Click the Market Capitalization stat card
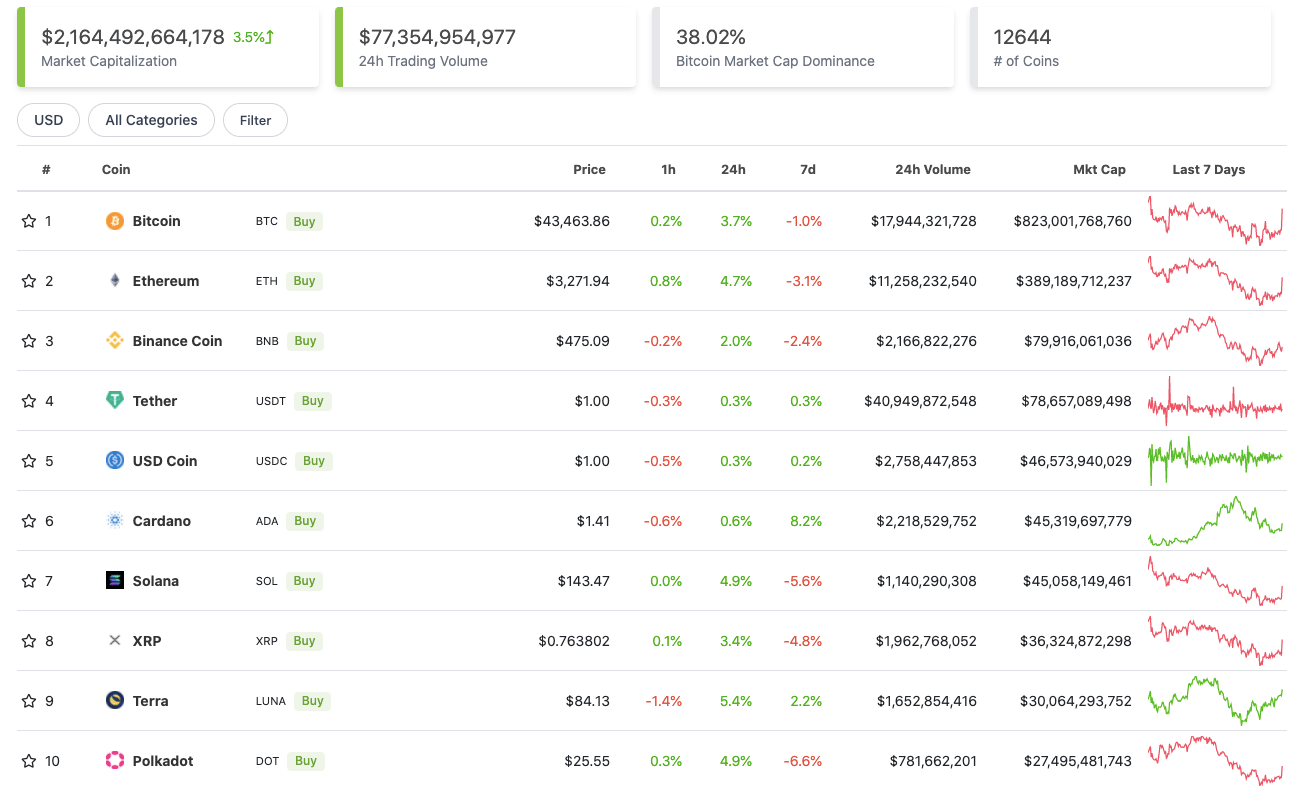Image resolution: width=1293 pixels, height=790 pixels. (168, 47)
